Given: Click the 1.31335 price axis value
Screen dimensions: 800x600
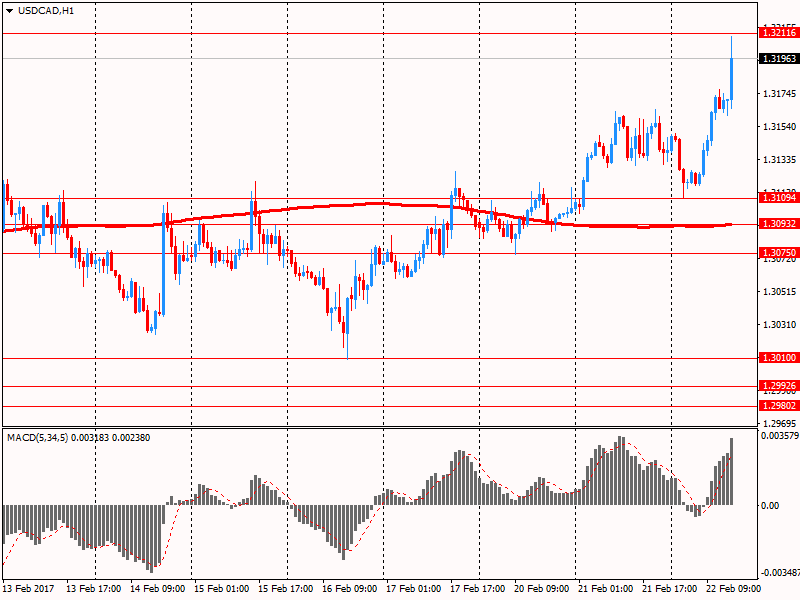Looking at the screenshot, I should click(779, 160).
